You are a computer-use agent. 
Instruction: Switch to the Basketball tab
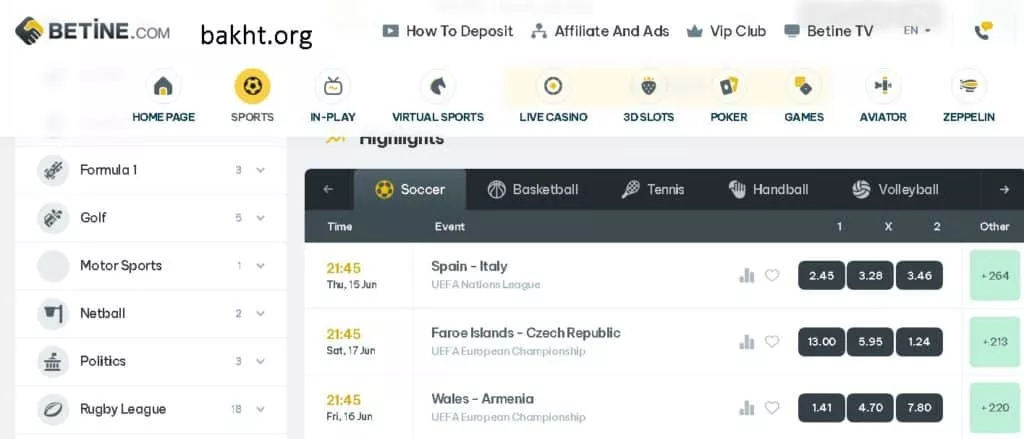533,189
